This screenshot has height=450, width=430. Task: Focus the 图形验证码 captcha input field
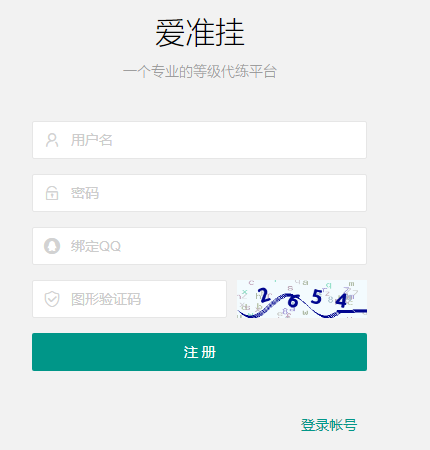tap(129, 299)
